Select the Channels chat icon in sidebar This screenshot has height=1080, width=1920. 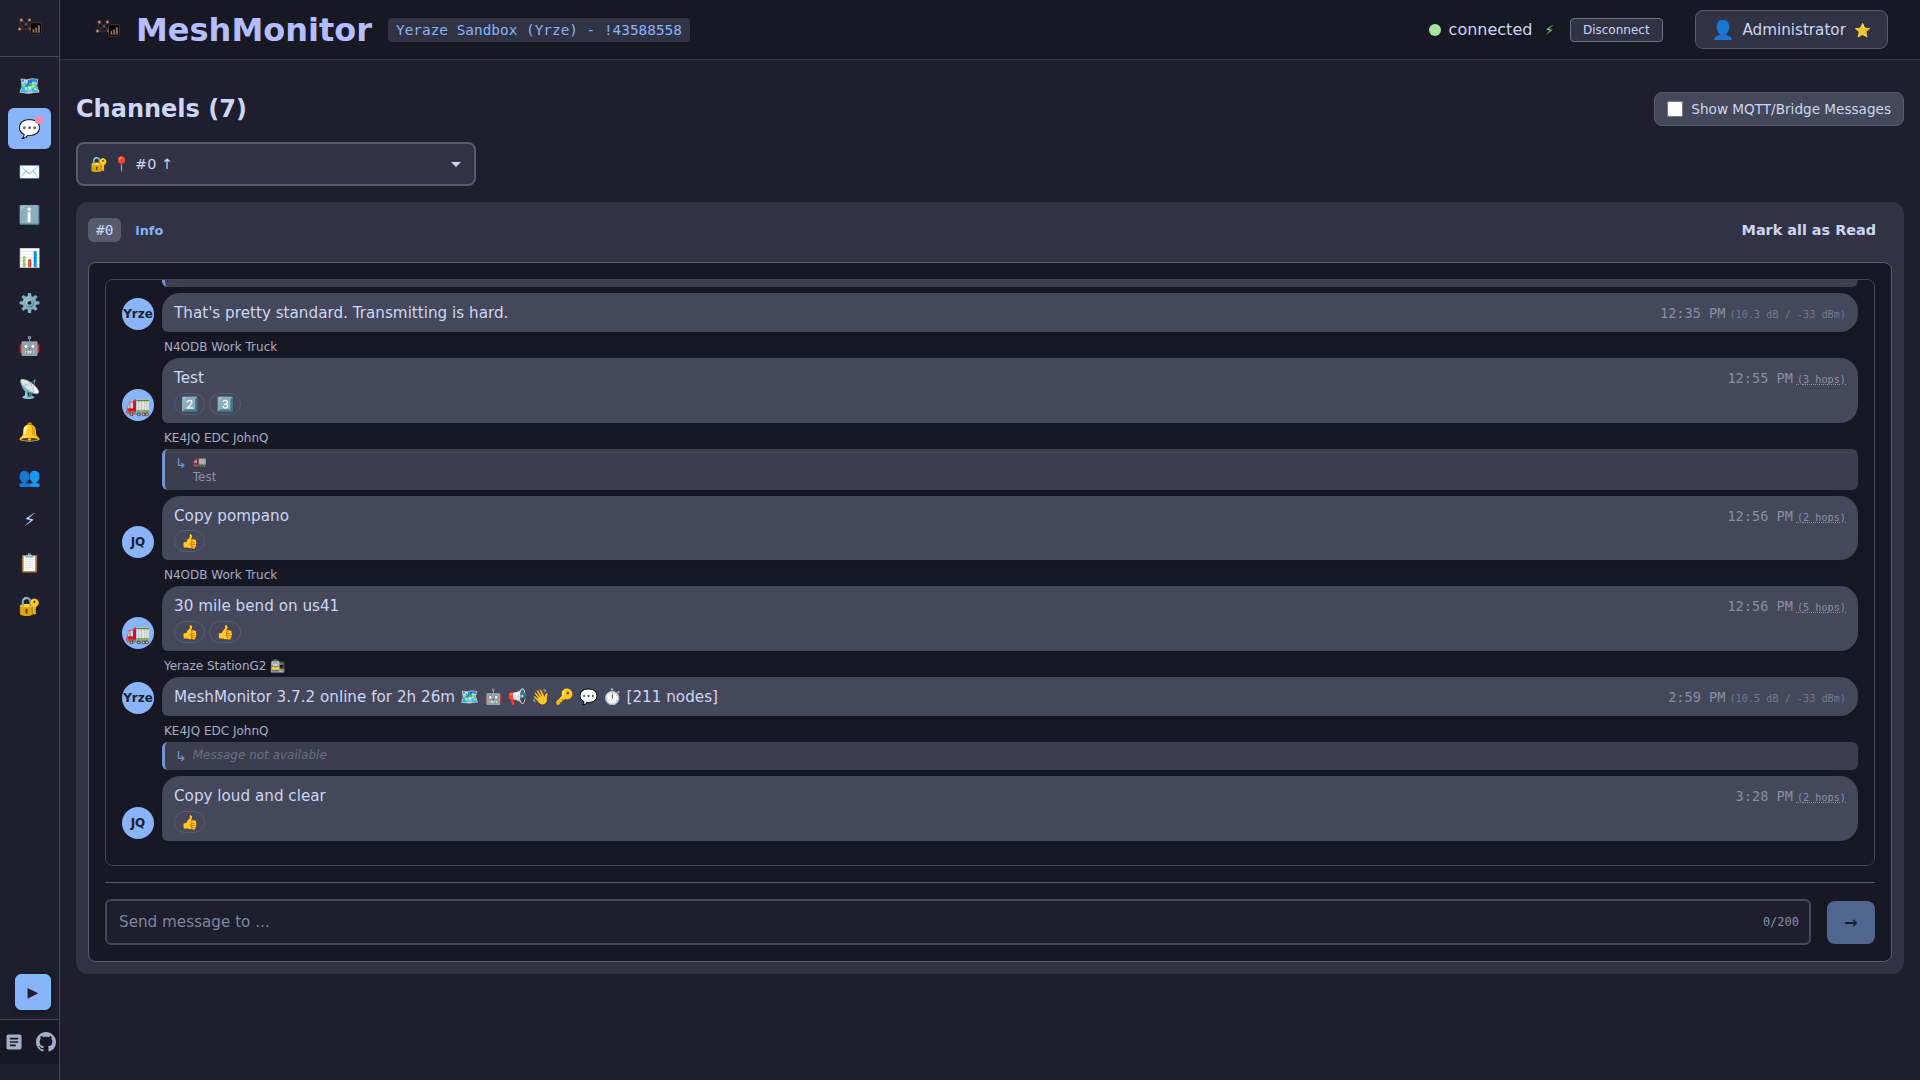pos(29,128)
